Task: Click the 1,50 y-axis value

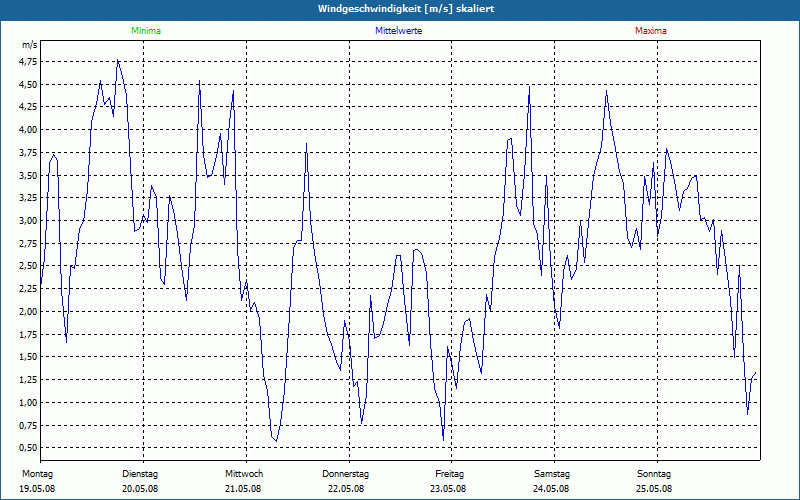Action: [29, 357]
